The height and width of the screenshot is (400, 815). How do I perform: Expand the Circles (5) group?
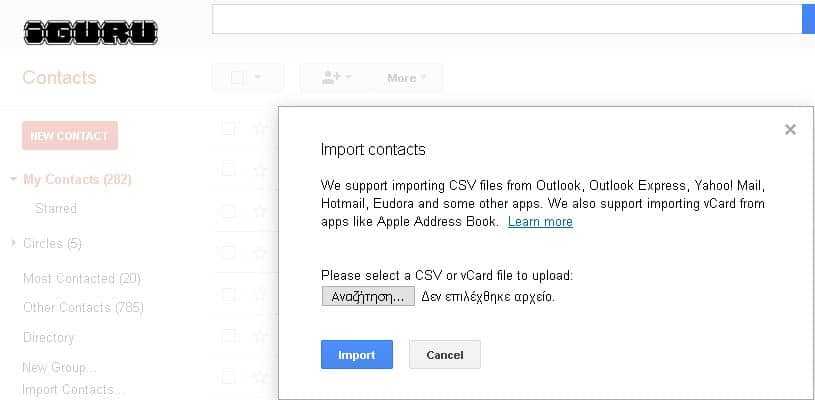(x=14, y=243)
